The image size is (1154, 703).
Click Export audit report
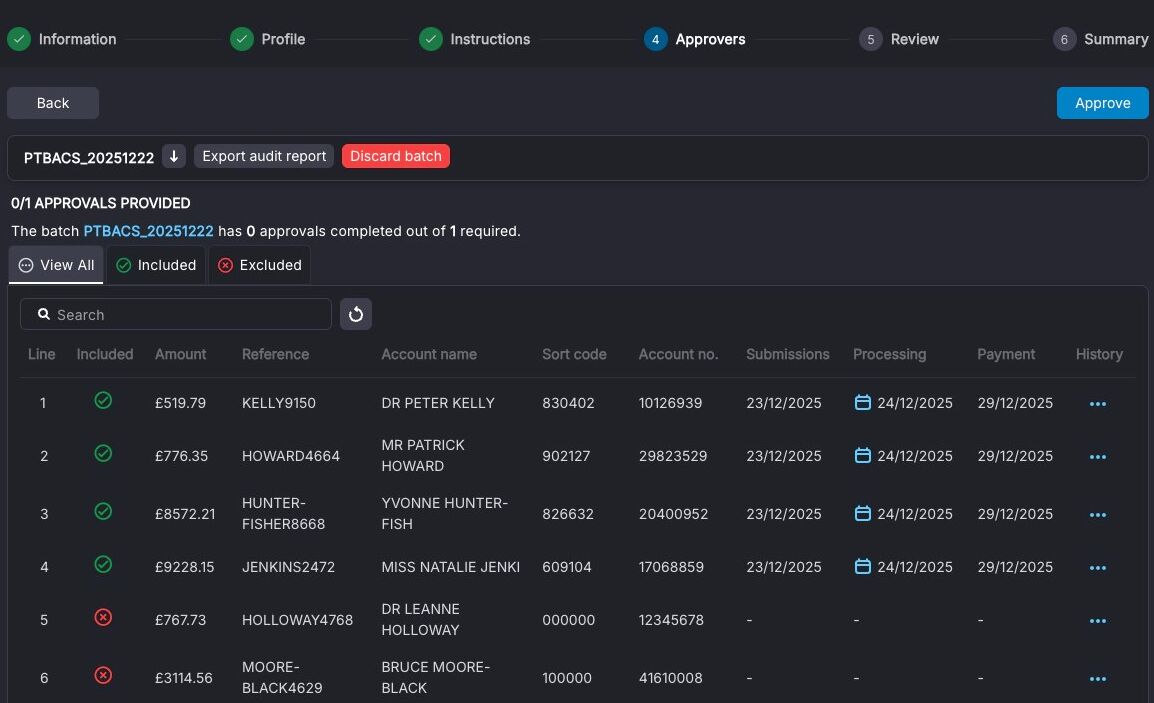(263, 156)
